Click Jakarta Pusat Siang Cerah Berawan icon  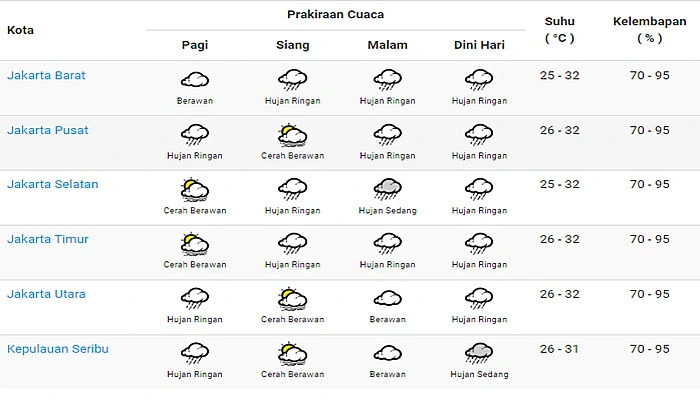(292, 135)
